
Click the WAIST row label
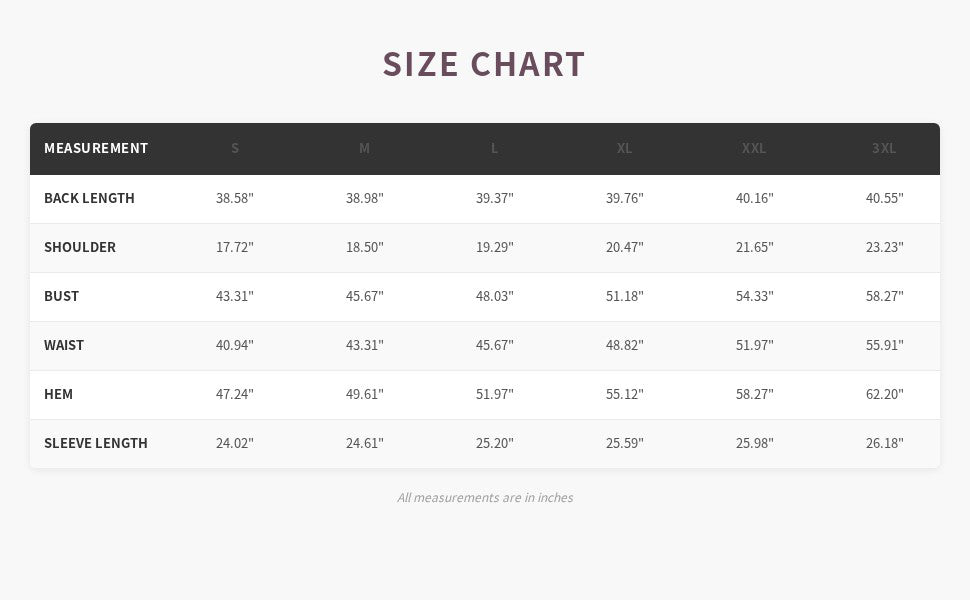pos(64,345)
